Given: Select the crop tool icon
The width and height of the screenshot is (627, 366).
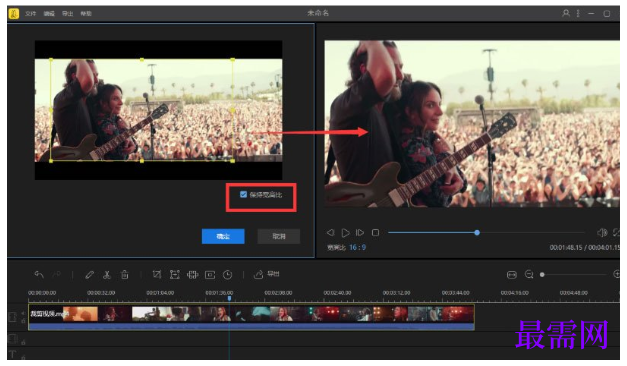Looking at the screenshot, I should pos(157,274).
